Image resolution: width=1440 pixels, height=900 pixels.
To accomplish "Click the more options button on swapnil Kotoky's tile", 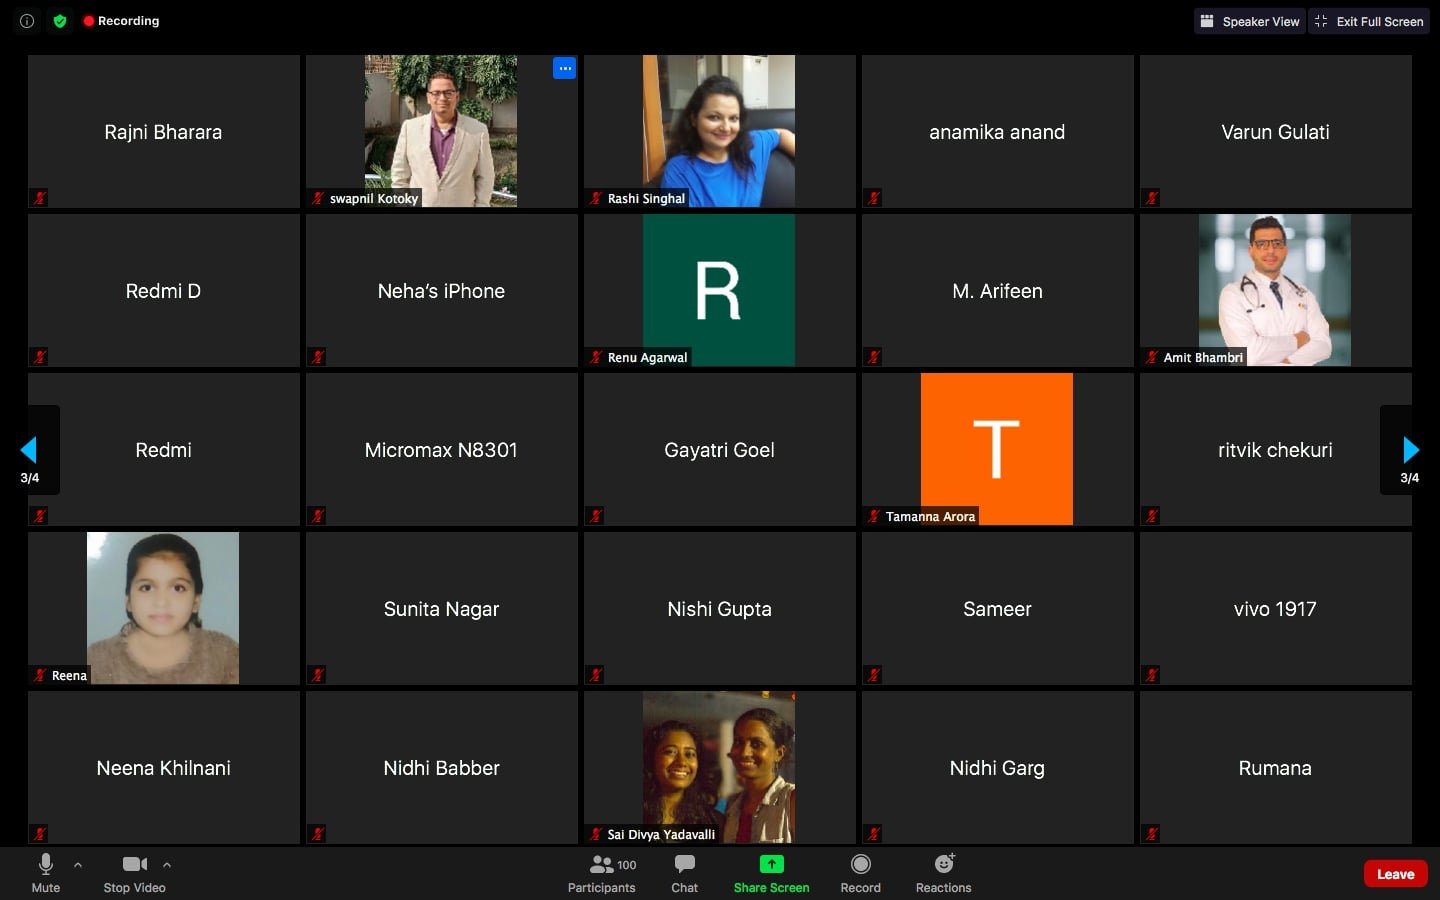I will tap(565, 68).
